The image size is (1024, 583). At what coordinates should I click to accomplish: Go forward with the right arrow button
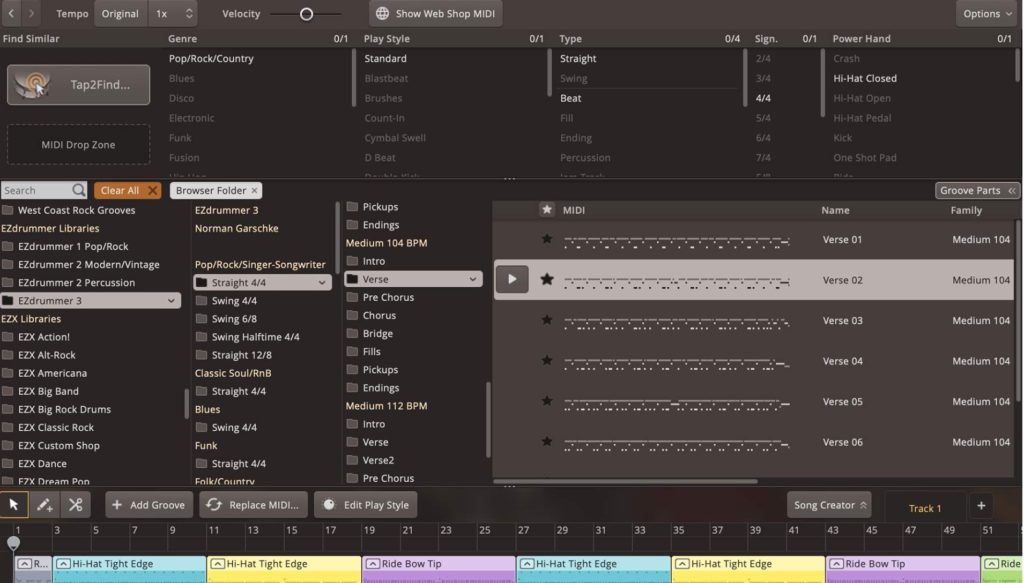point(31,13)
